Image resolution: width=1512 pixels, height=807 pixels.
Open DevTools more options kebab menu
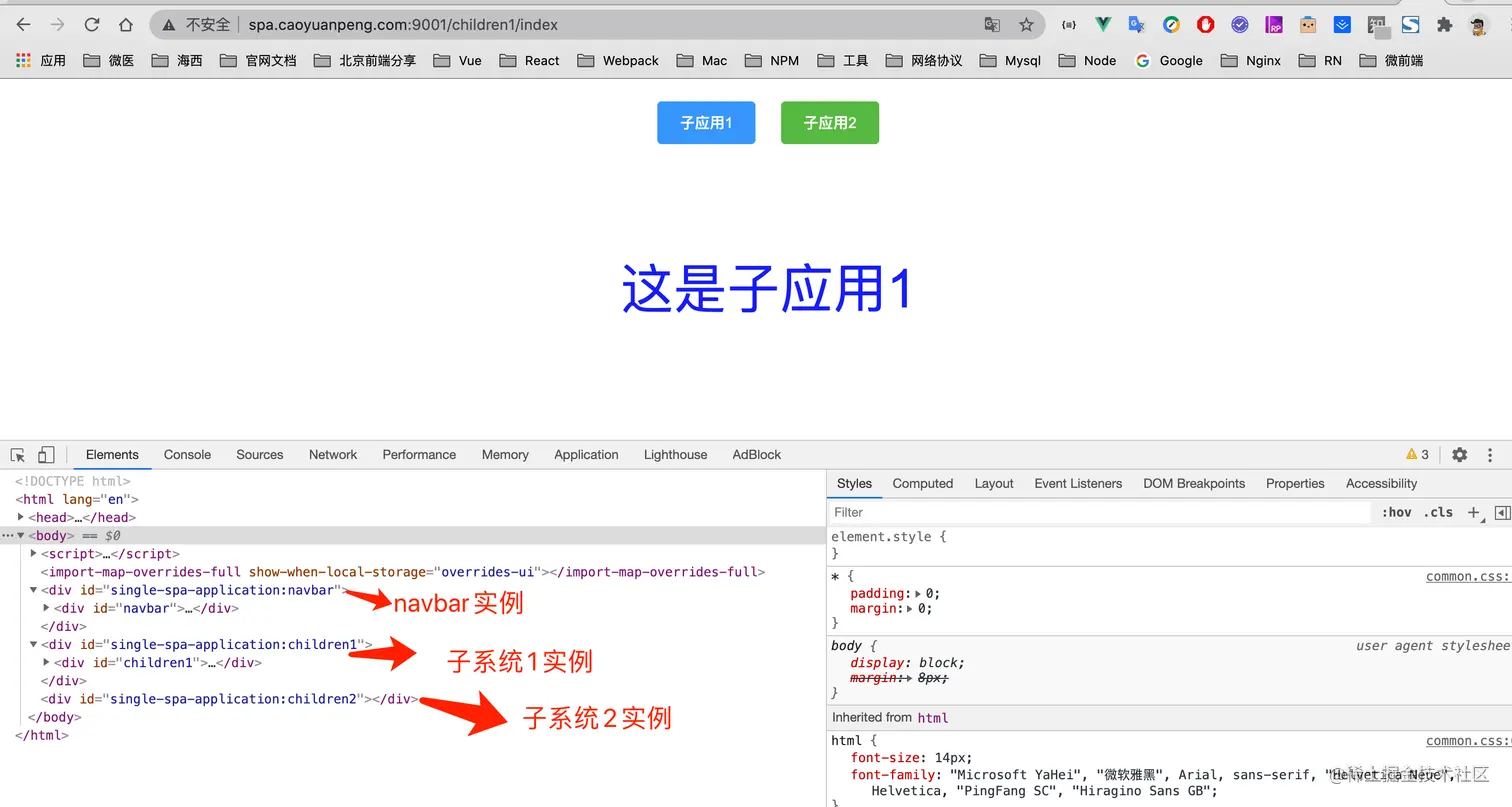click(x=1490, y=455)
